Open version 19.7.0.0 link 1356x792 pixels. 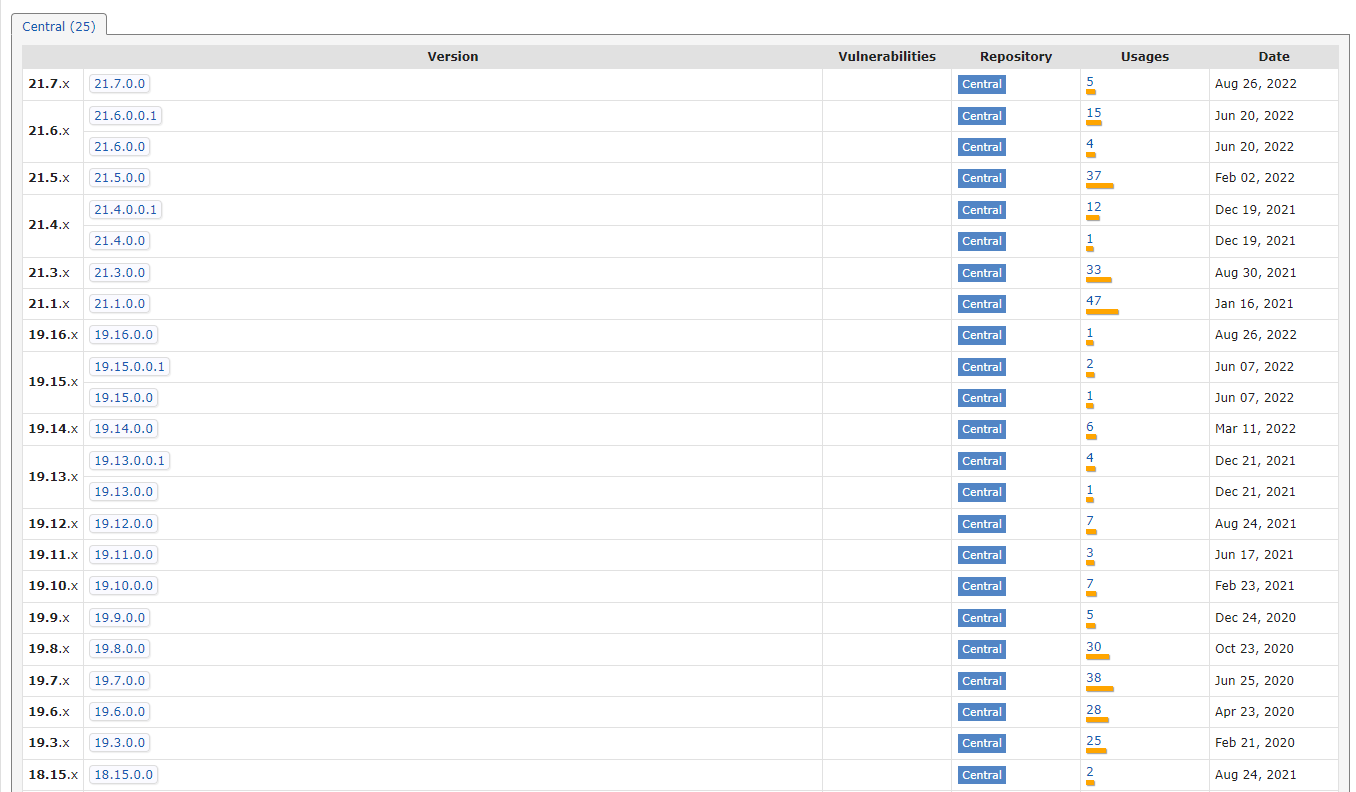point(120,681)
